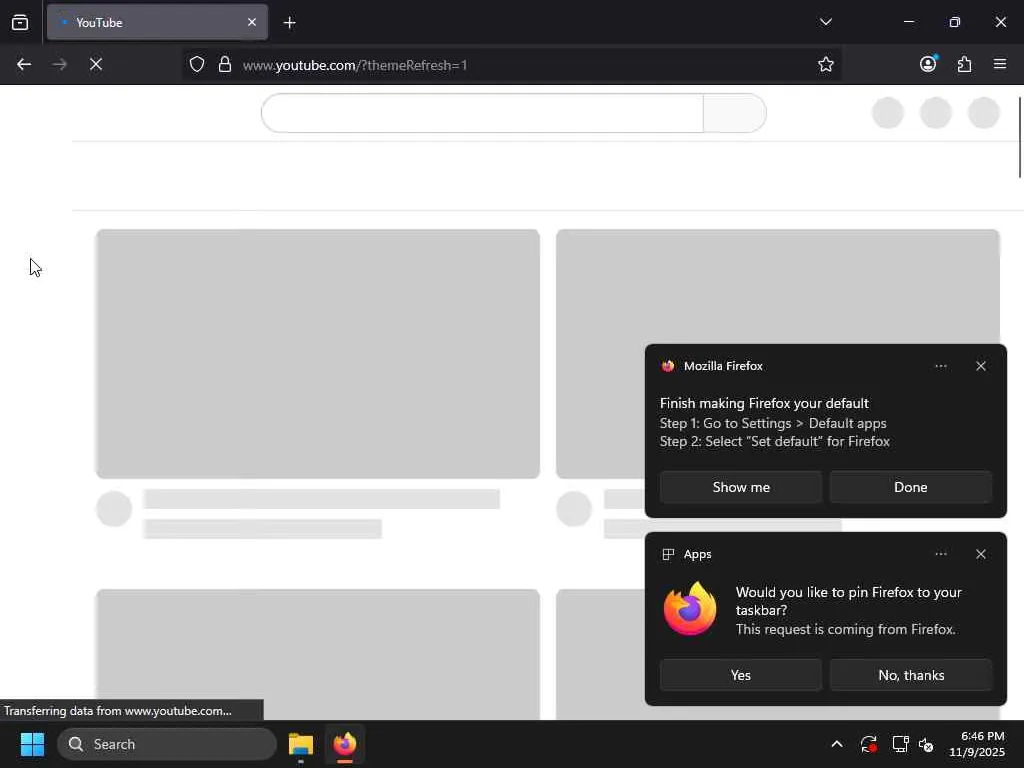The width and height of the screenshot is (1024, 768).
Task: Open File Explorer from taskbar
Action: tap(301, 744)
